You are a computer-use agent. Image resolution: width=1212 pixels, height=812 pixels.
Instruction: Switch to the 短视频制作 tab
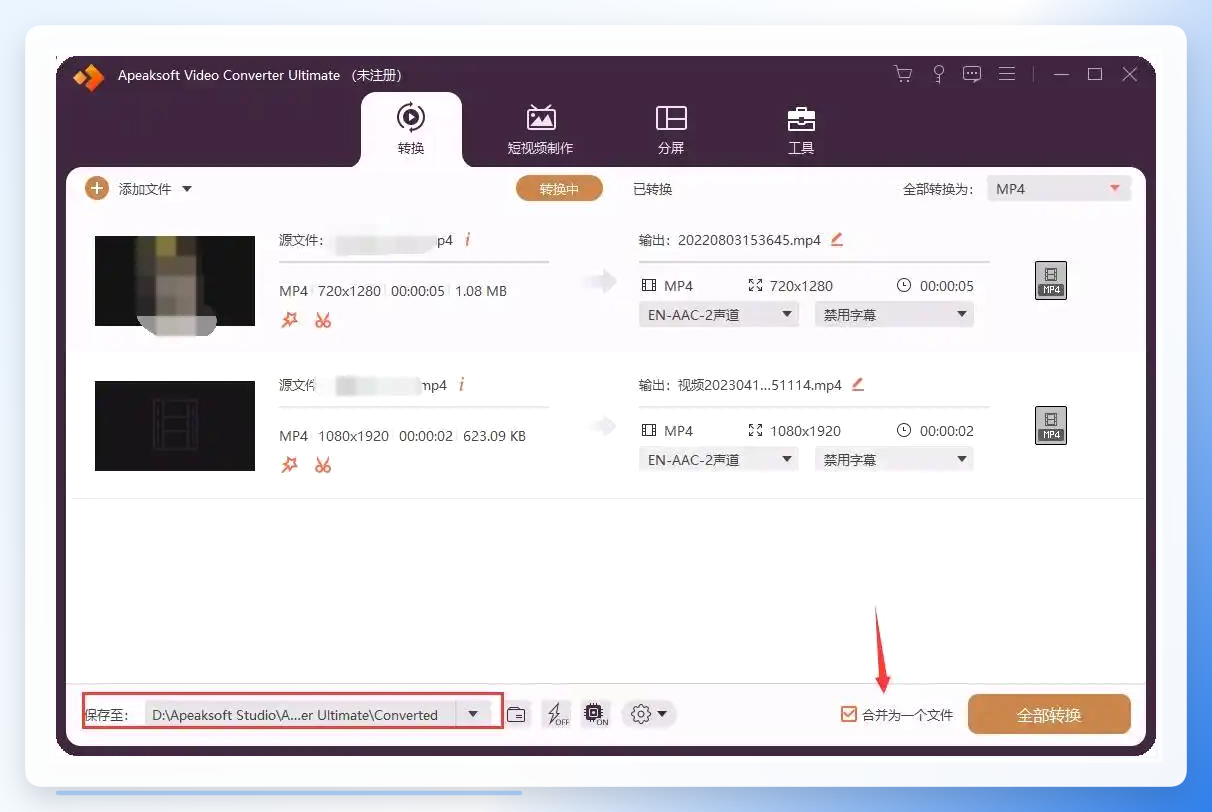(x=540, y=129)
